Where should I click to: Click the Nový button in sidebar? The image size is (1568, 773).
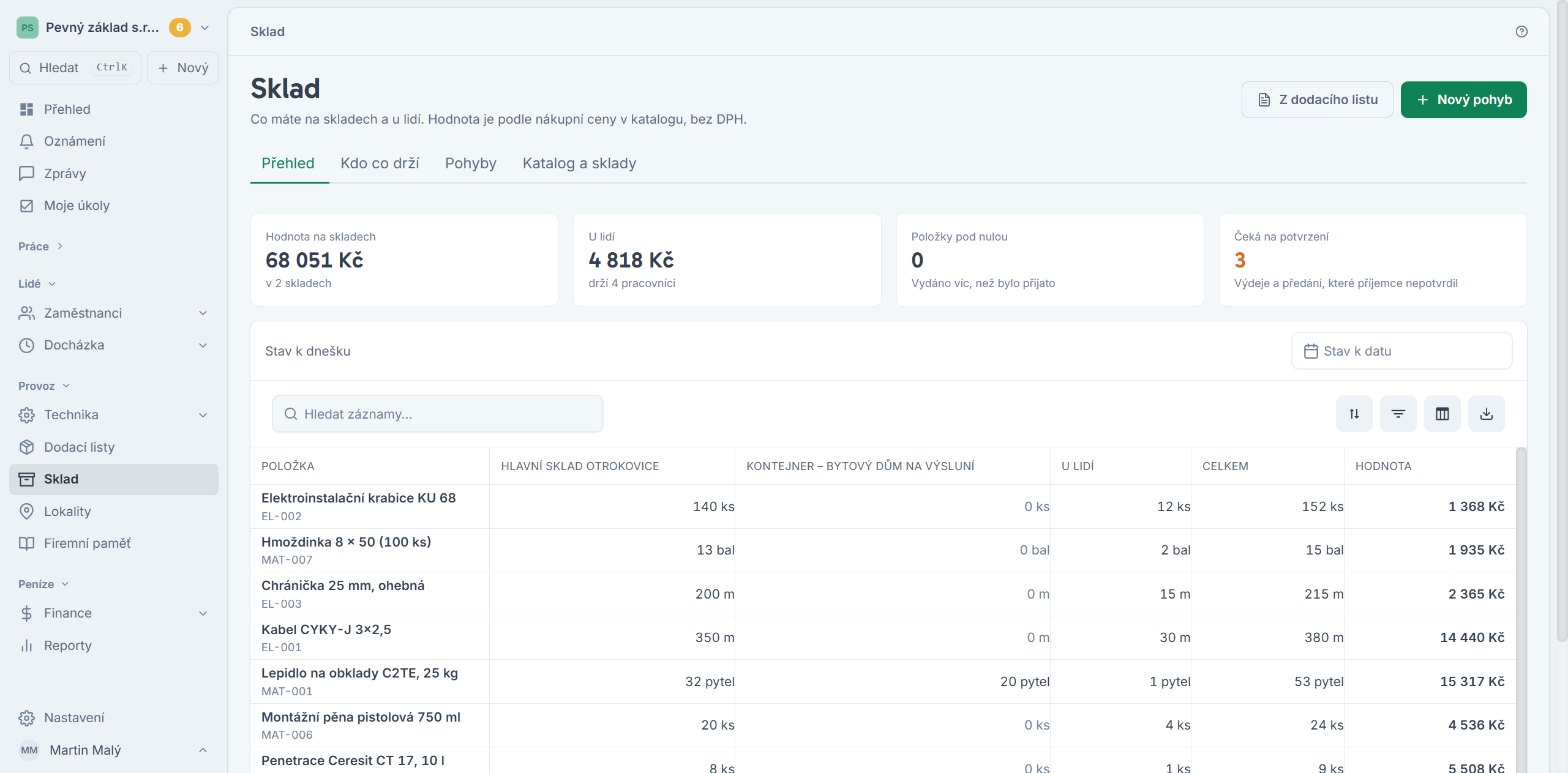[x=183, y=68]
